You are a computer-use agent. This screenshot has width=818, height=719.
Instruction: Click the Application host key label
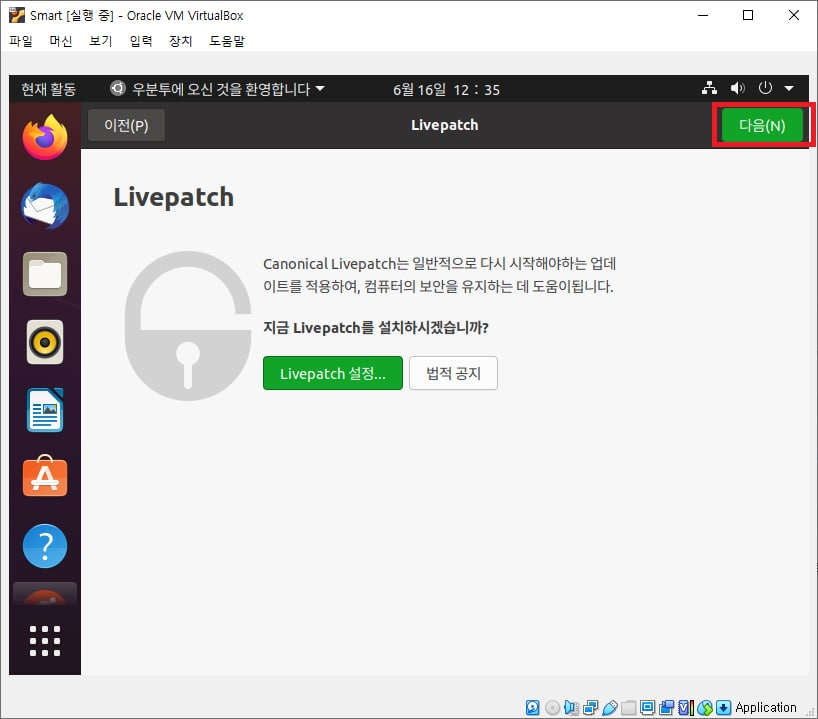[x=765, y=708]
